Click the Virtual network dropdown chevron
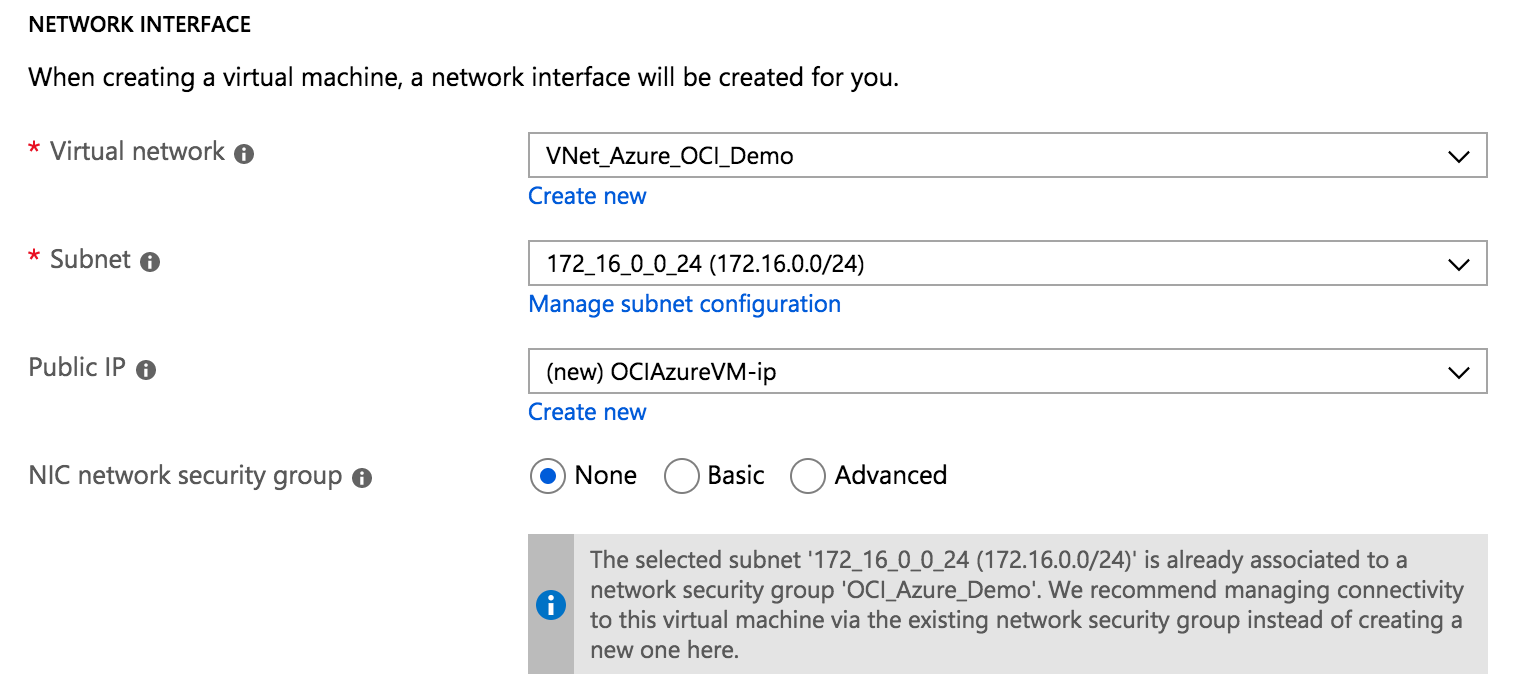Image resolution: width=1532 pixels, height=700 pixels. pos(1458,157)
